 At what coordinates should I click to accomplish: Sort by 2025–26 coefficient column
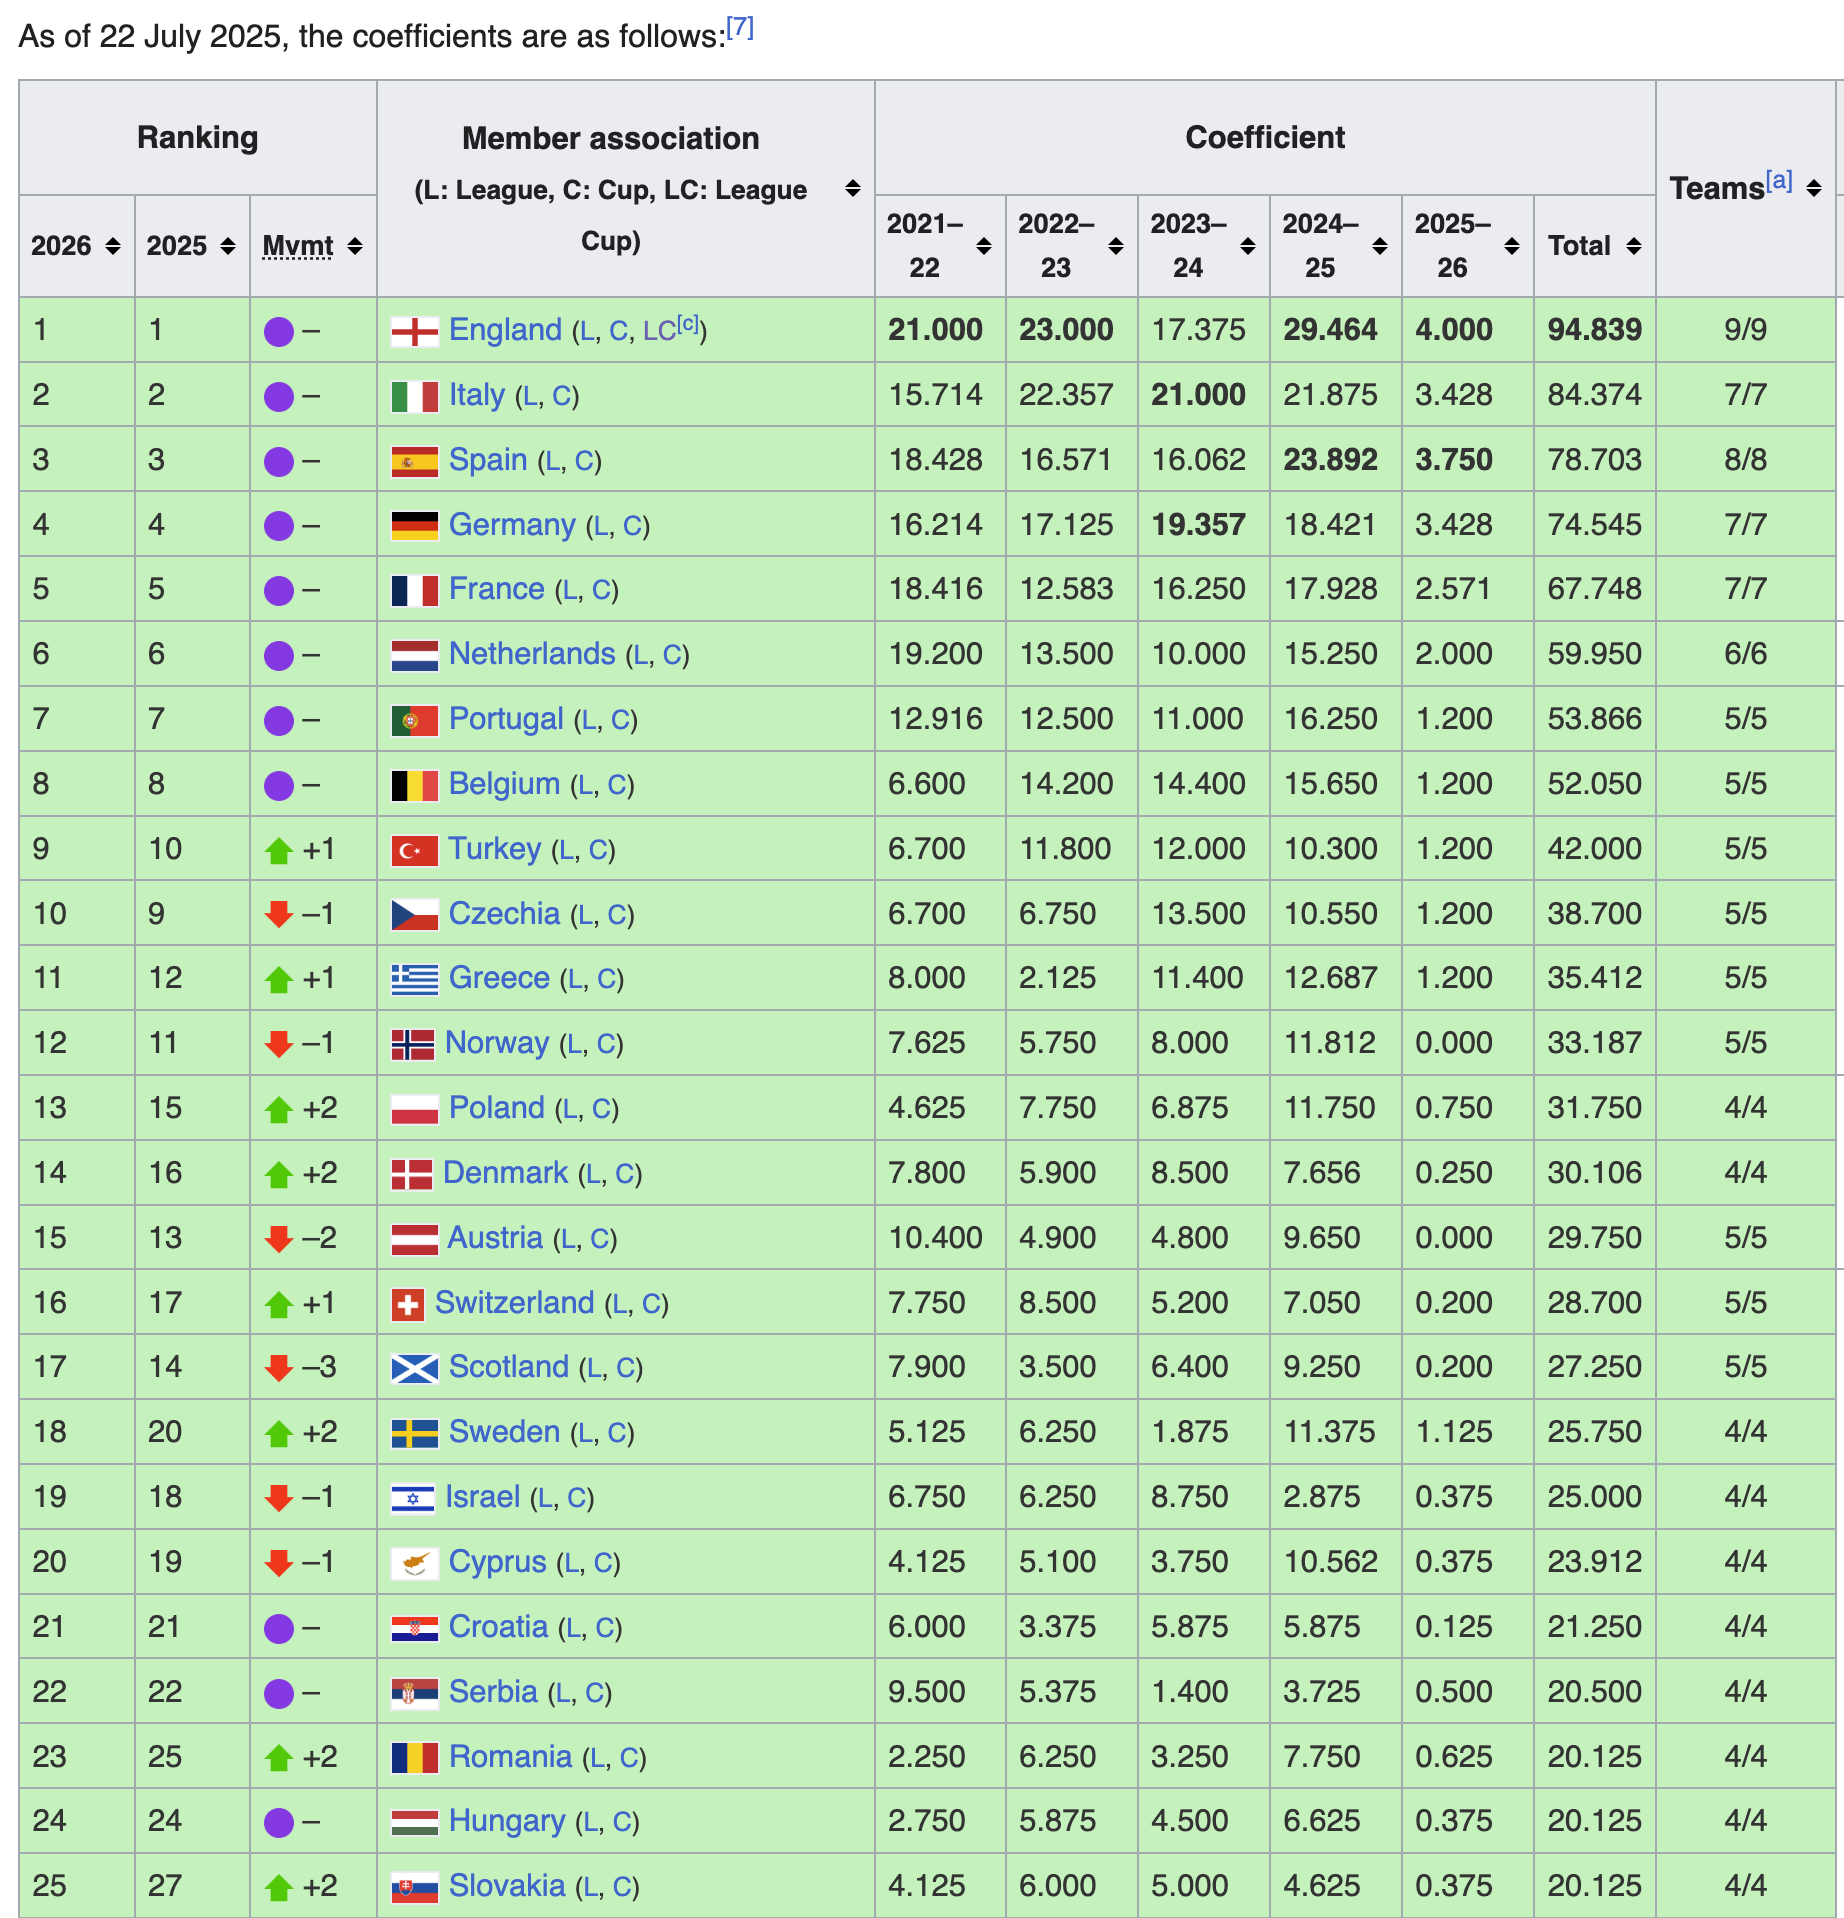click(x=1512, y=246)
